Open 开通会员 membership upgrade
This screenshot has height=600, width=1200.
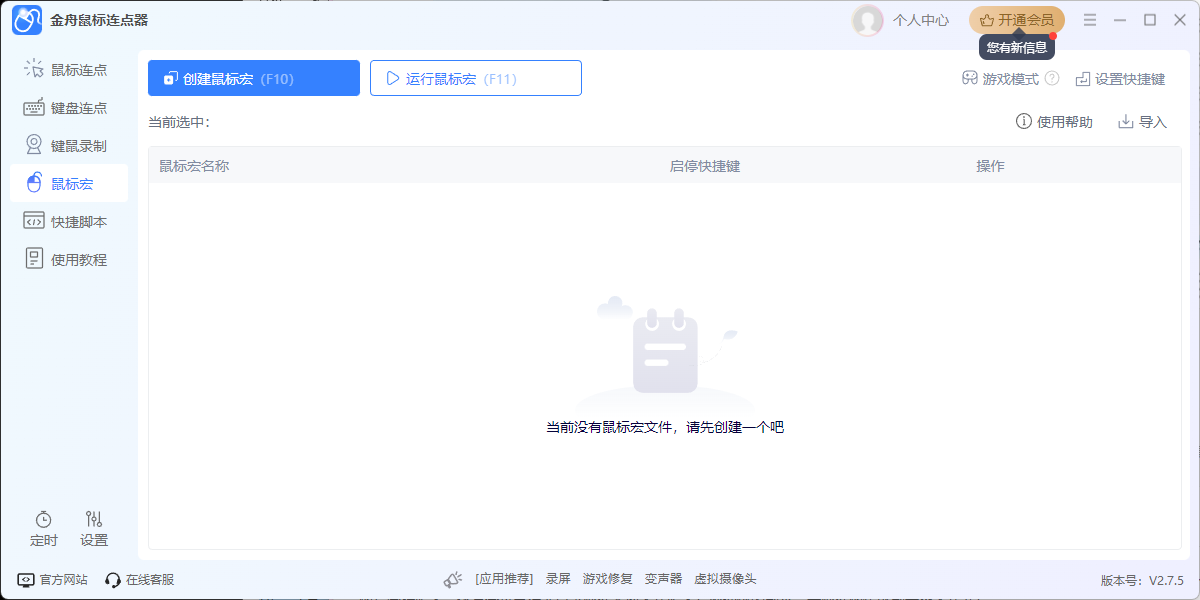point(1016,19)
